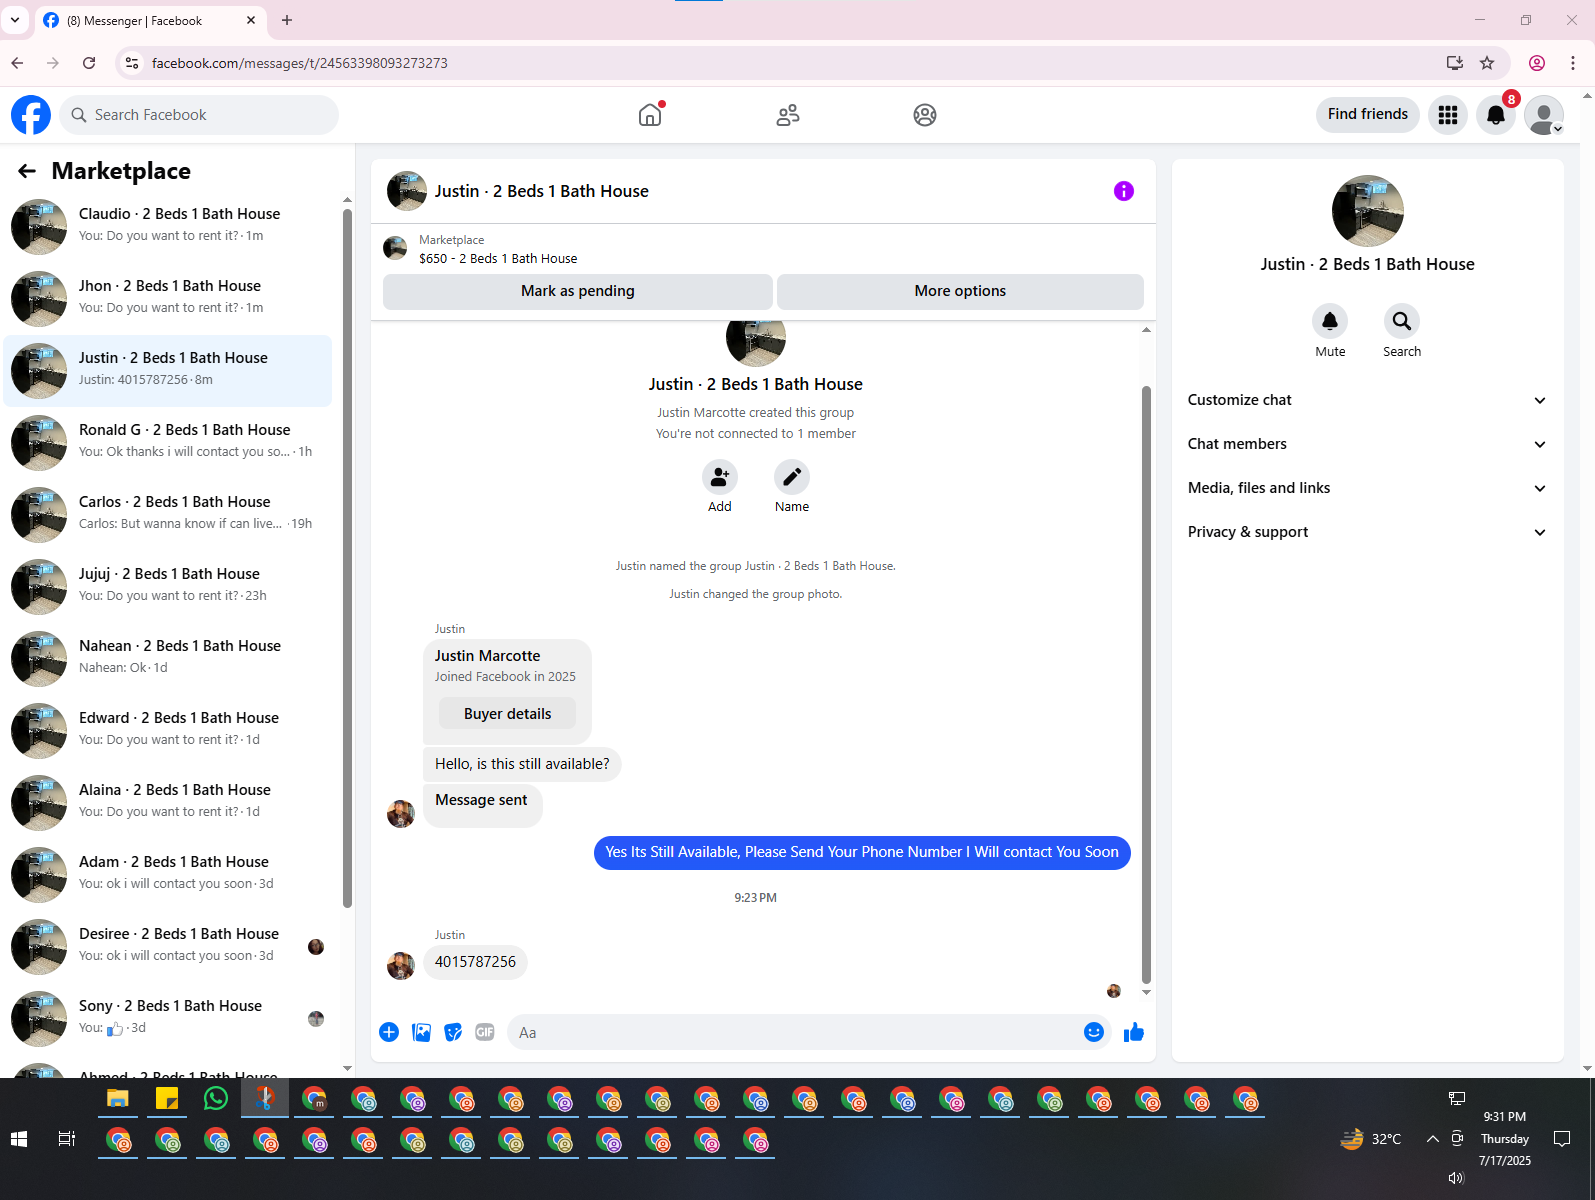
Task: Open File Explorer from the taskbar
Action: click(118, 1099)
